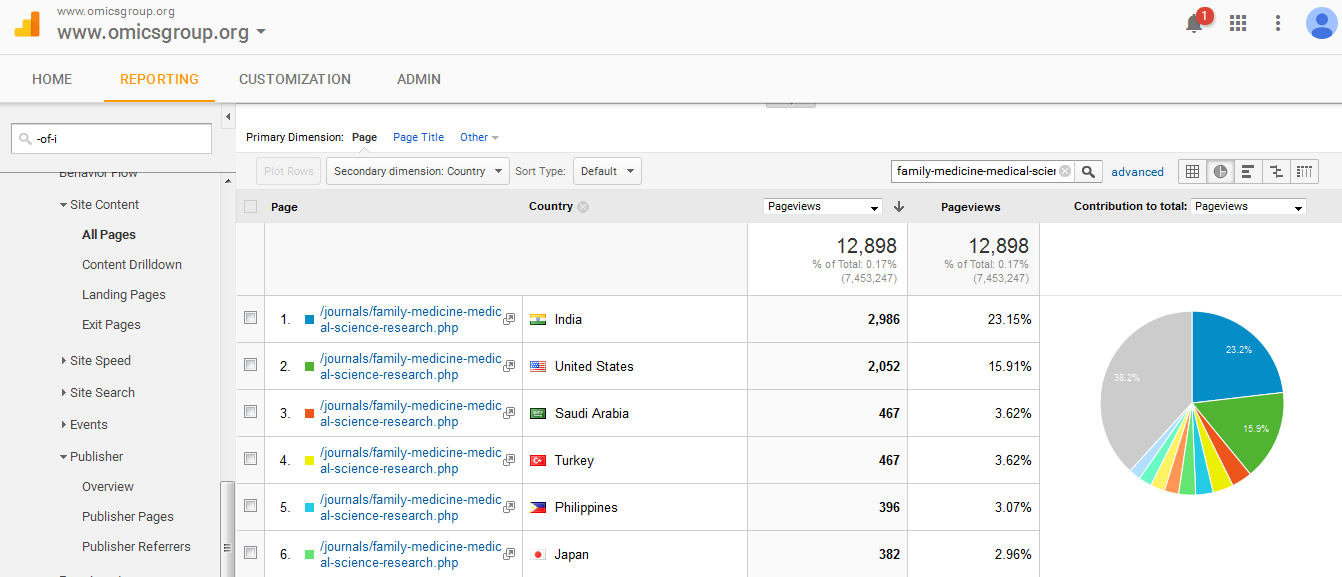Image resolution: width=1342 pixels, height=577 pixels.
Task: Switch to Comparison view
Action: 1276,171
